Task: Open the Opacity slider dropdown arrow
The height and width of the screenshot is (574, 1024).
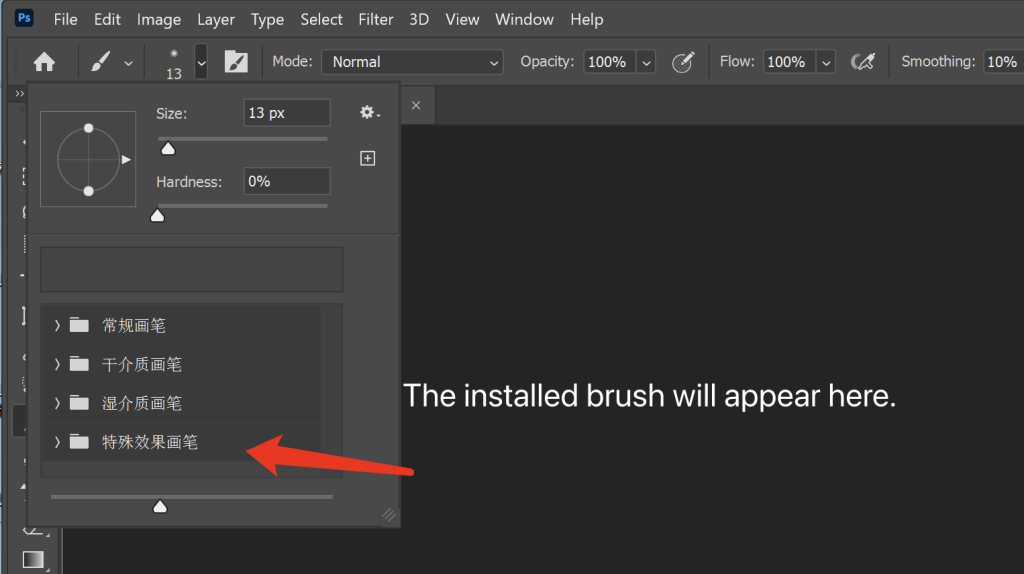Action: click(x=646, y=63)
